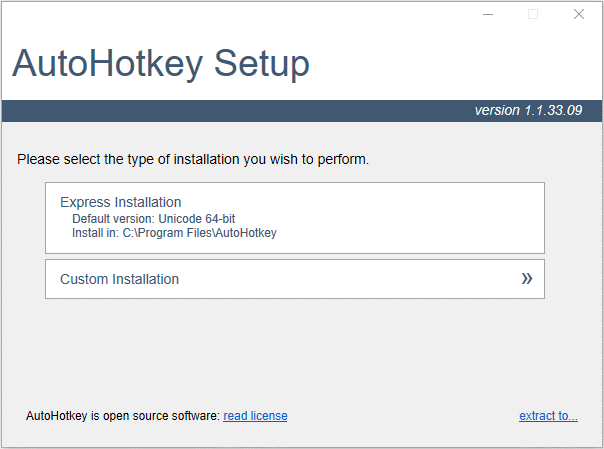
Task: Click empty space inside Express Installation box
Action: (408, 218)
